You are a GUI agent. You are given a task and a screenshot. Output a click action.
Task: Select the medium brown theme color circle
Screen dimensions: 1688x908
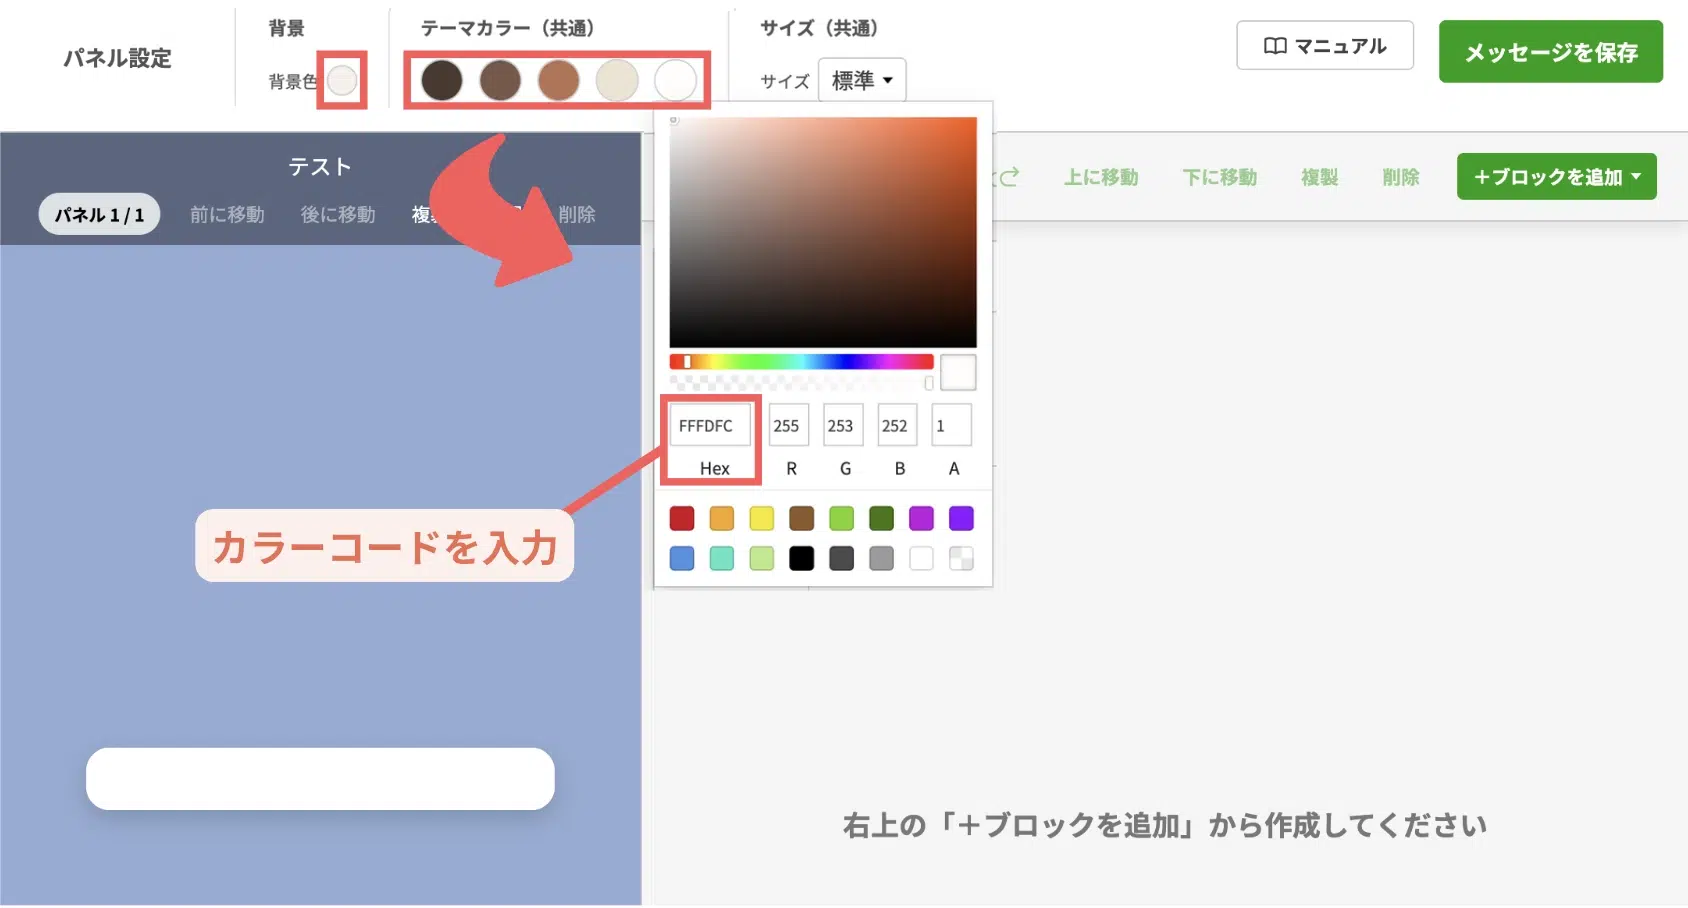click(x=500, y=80)
